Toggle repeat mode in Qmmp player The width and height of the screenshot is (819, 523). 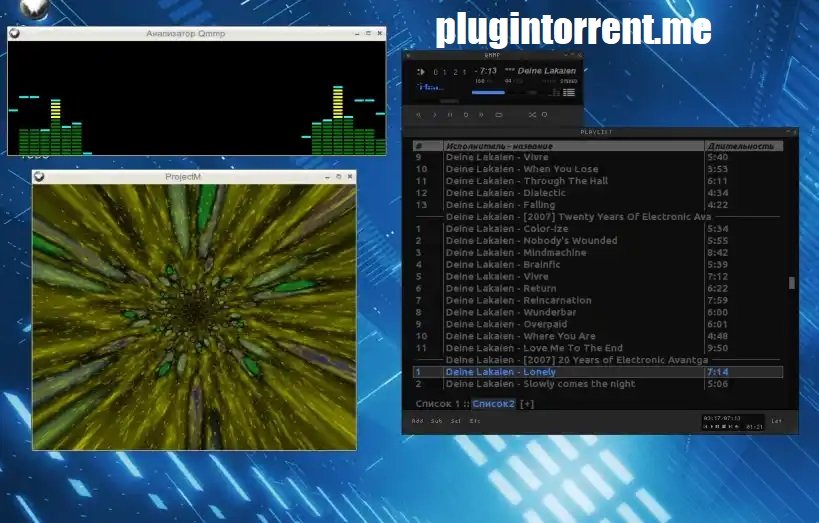544,115
